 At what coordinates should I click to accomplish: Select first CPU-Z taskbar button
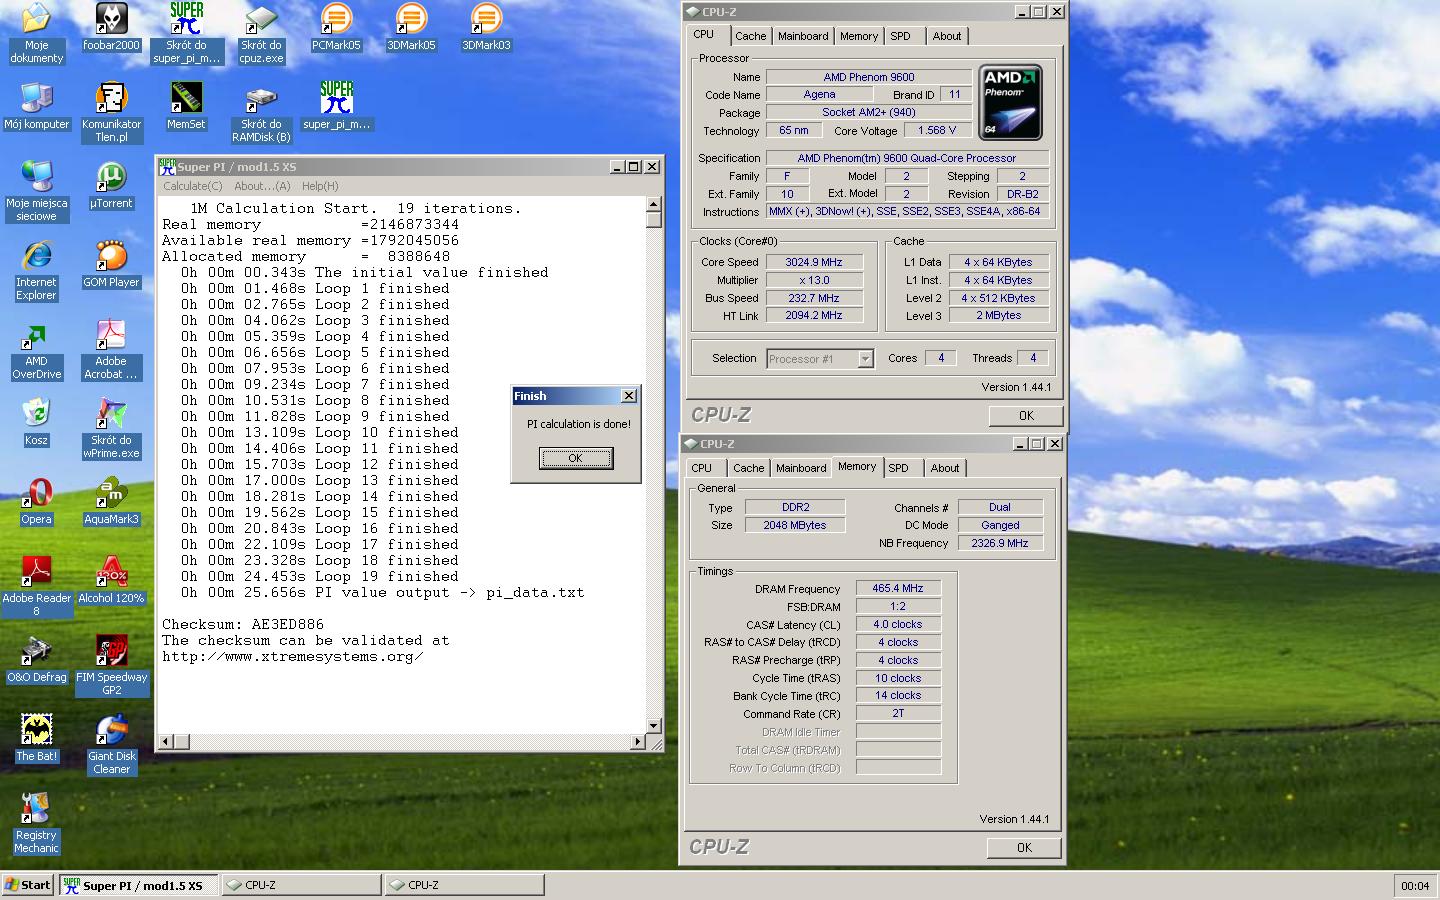[x=301, y=885]
